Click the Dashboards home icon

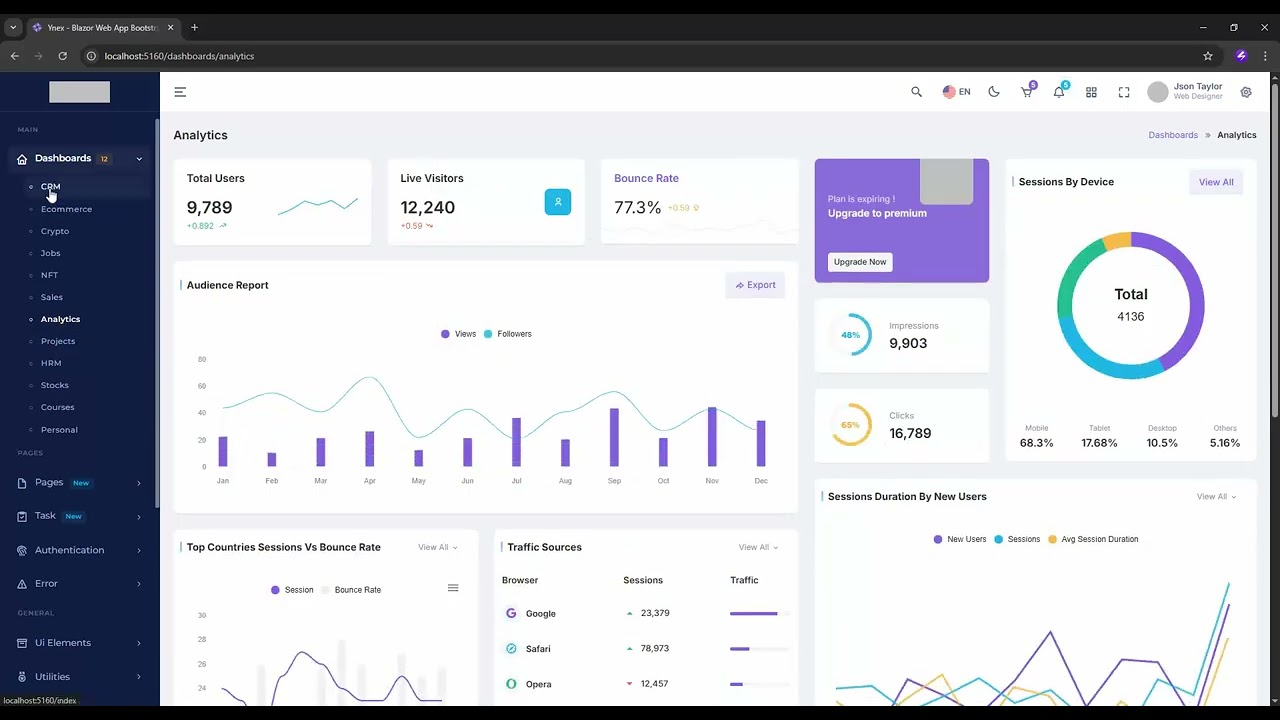(x=22, y=159)
